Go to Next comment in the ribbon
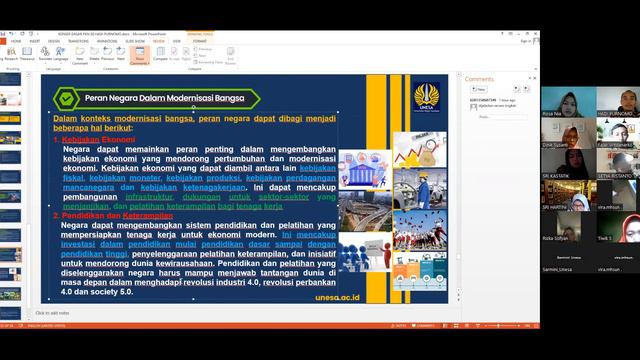640x360 pixels. pos(121,54)
